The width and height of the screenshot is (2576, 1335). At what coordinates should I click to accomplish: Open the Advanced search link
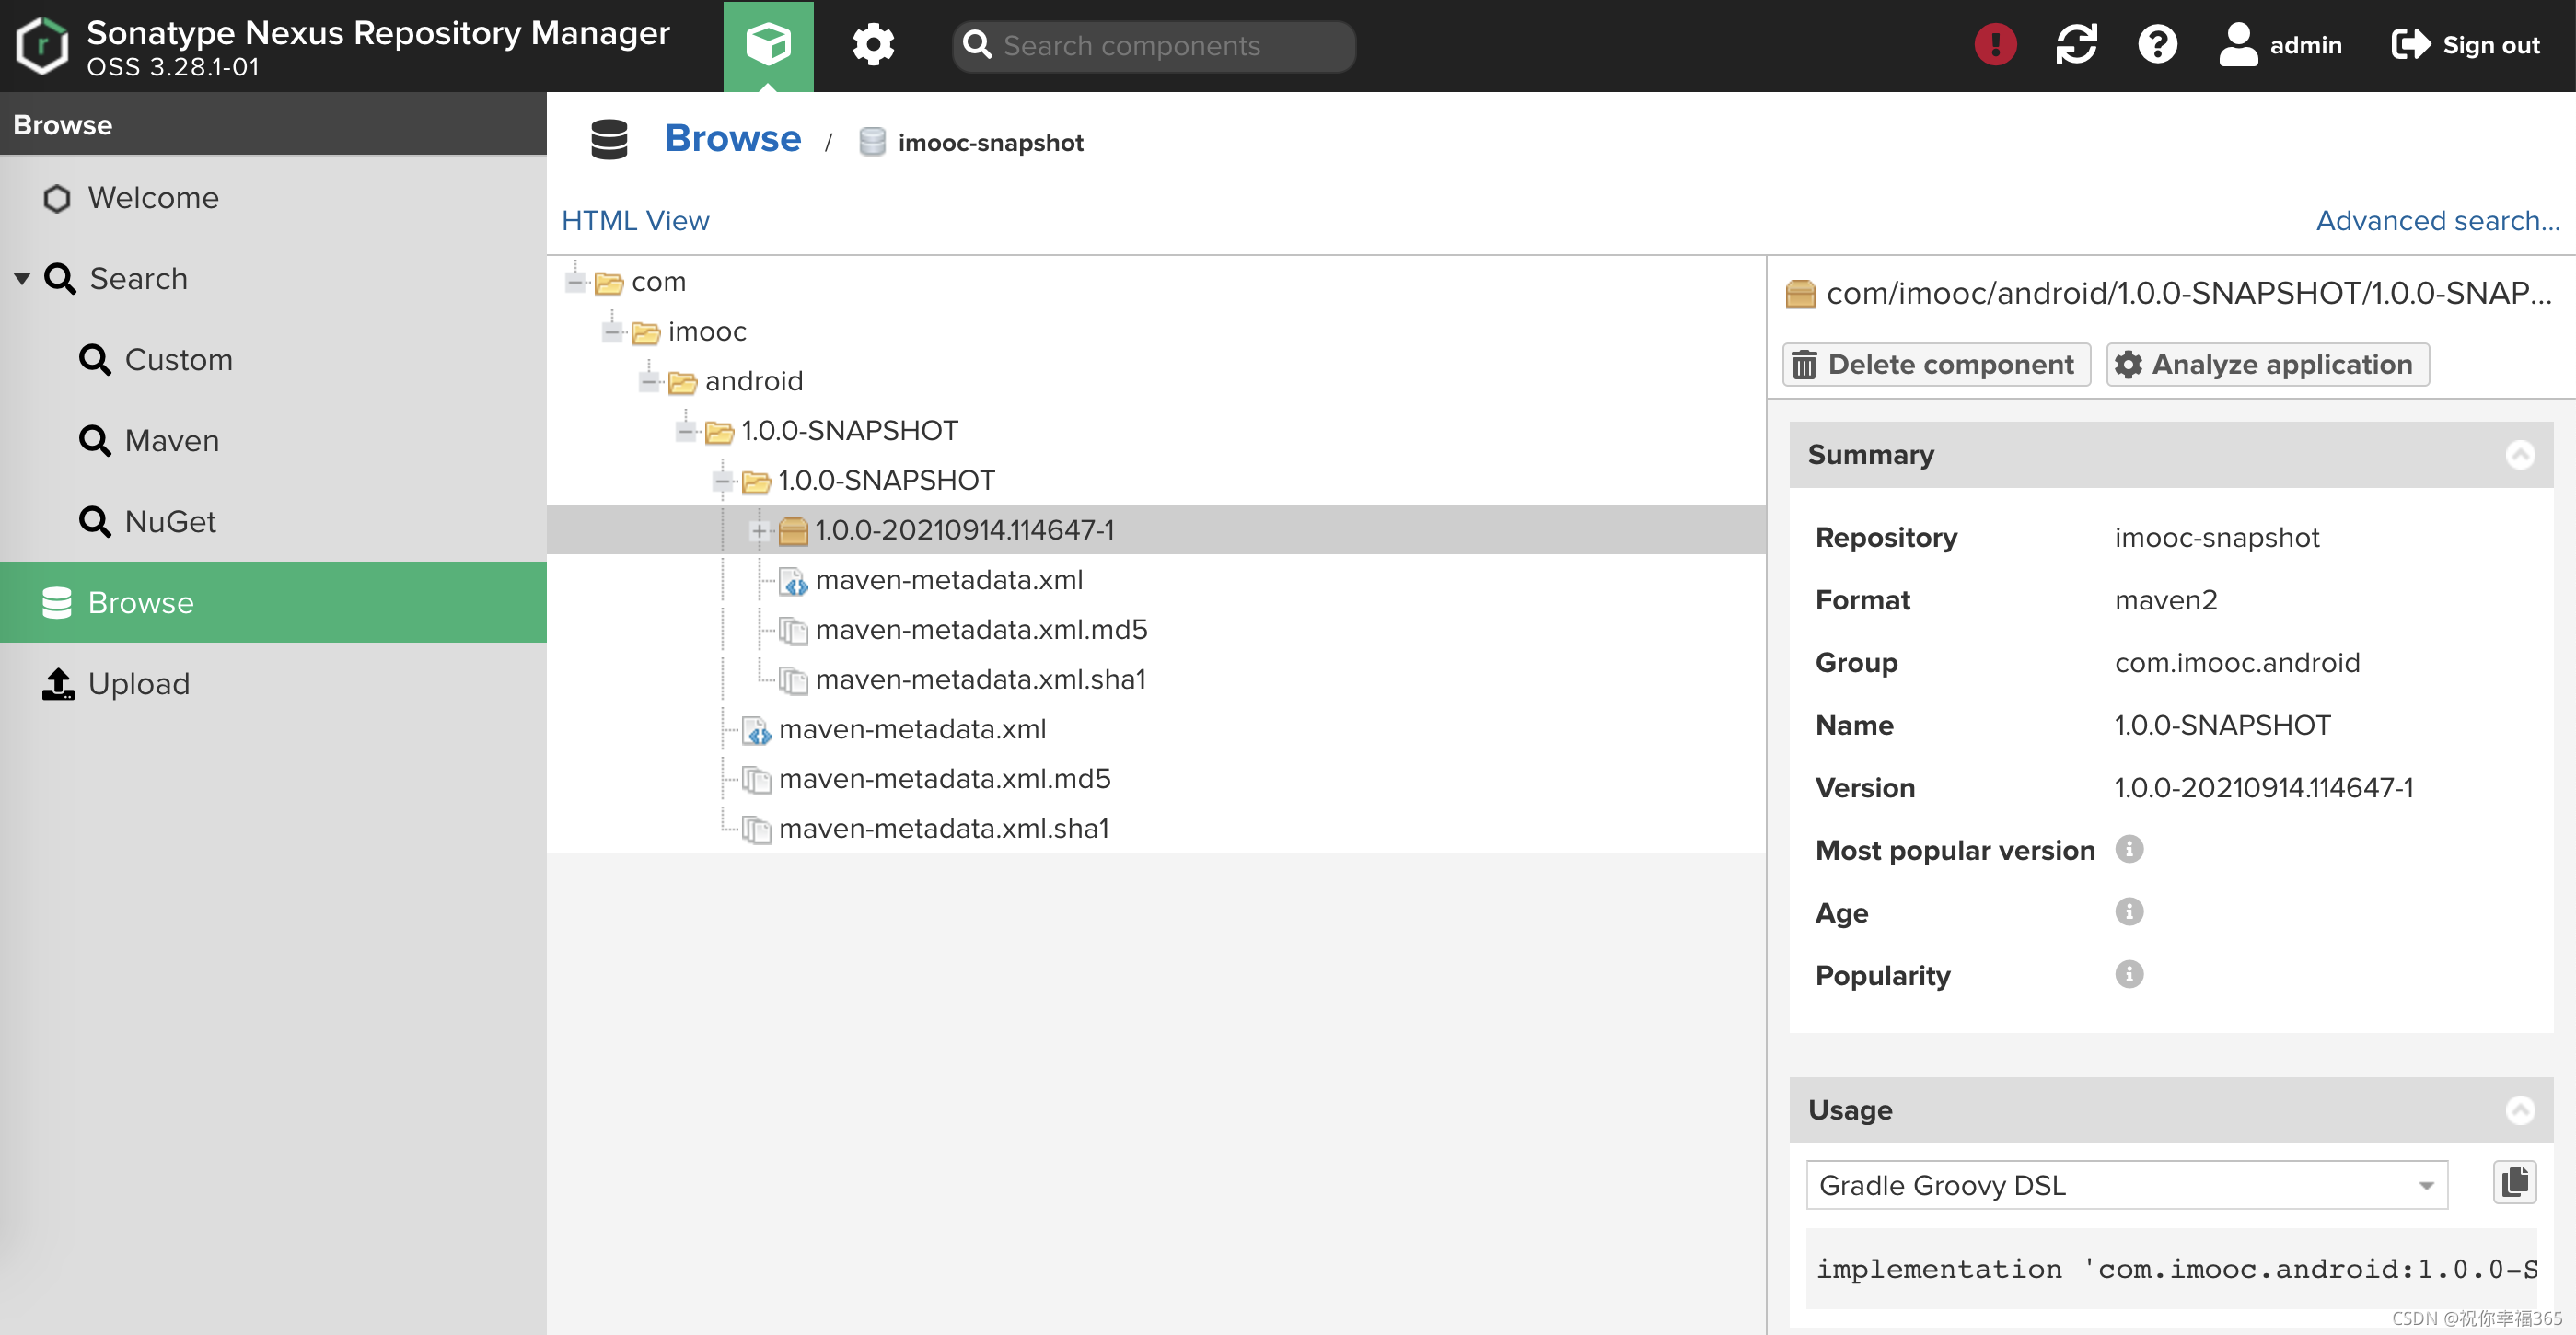(2437, 220)
